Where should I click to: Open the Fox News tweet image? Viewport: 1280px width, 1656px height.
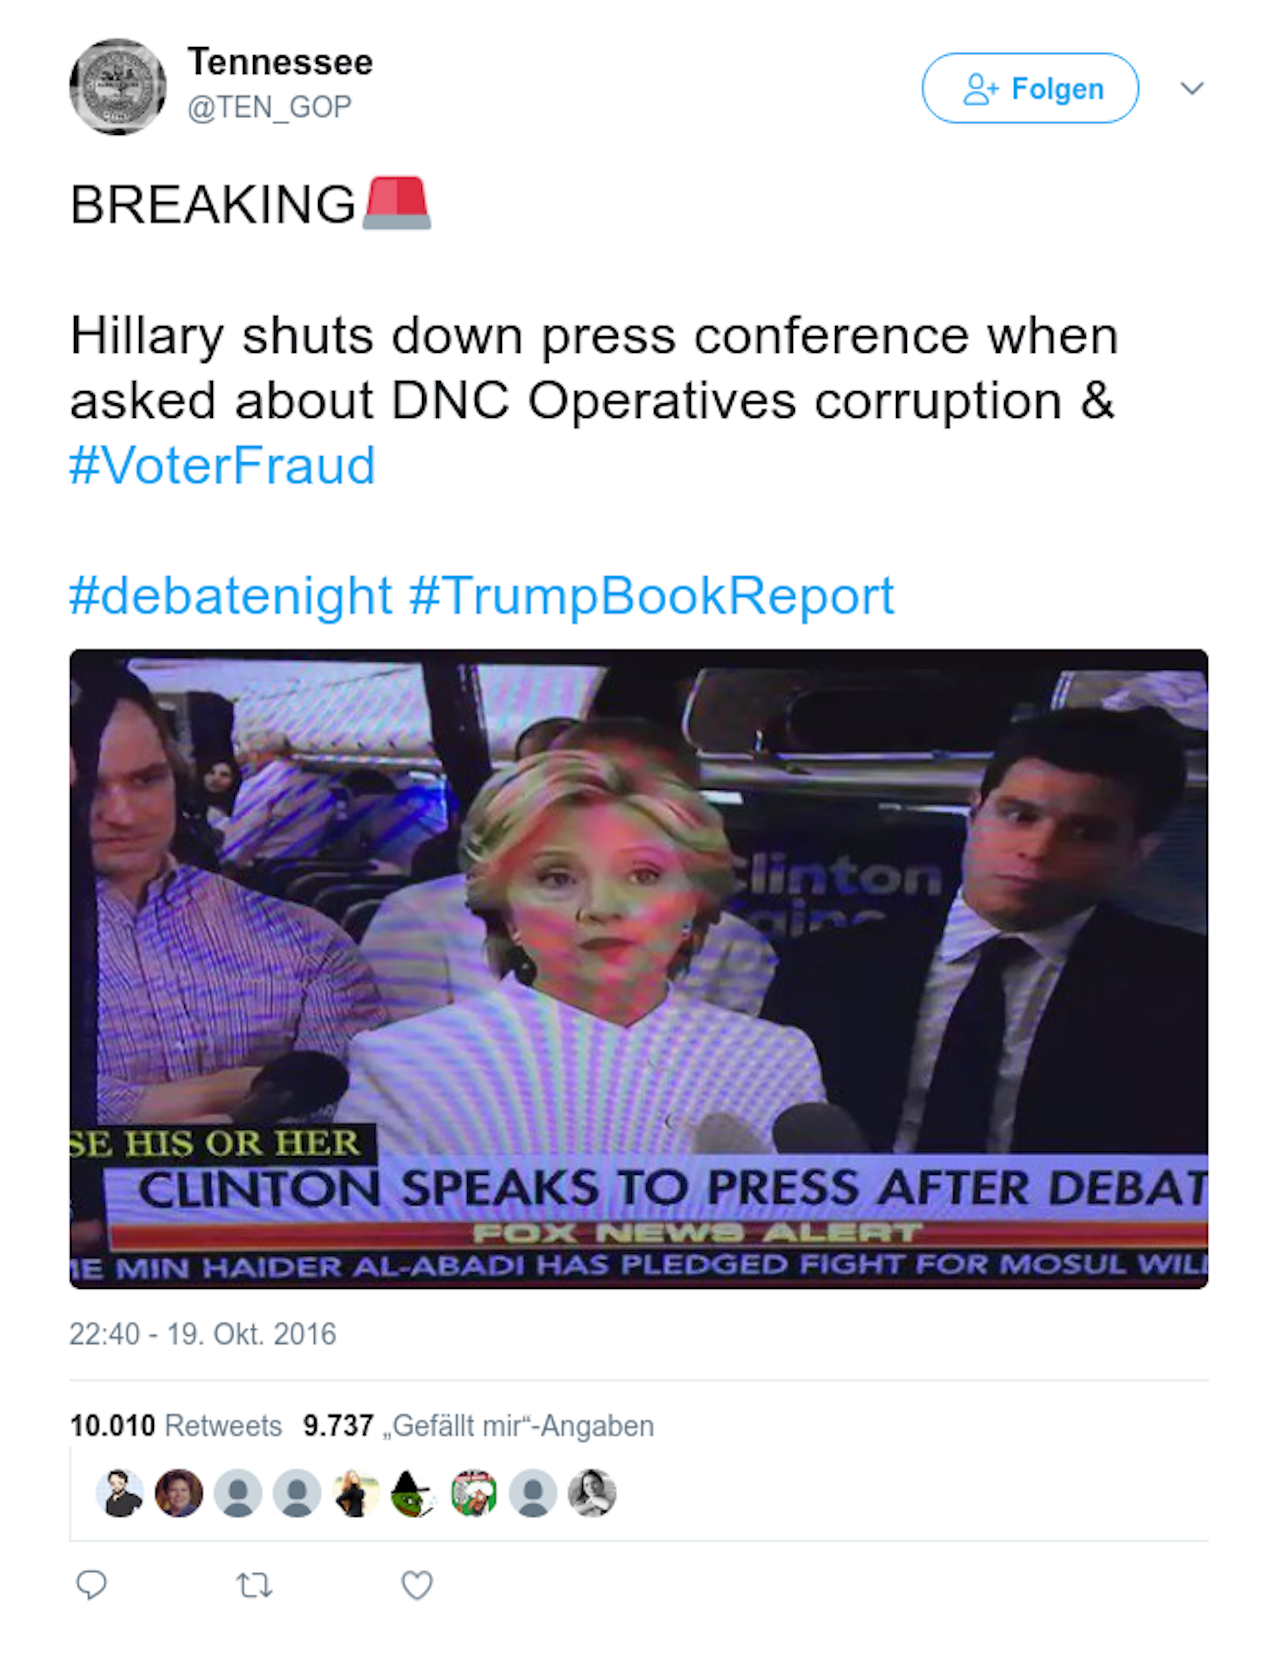click(x=638, y=968)
